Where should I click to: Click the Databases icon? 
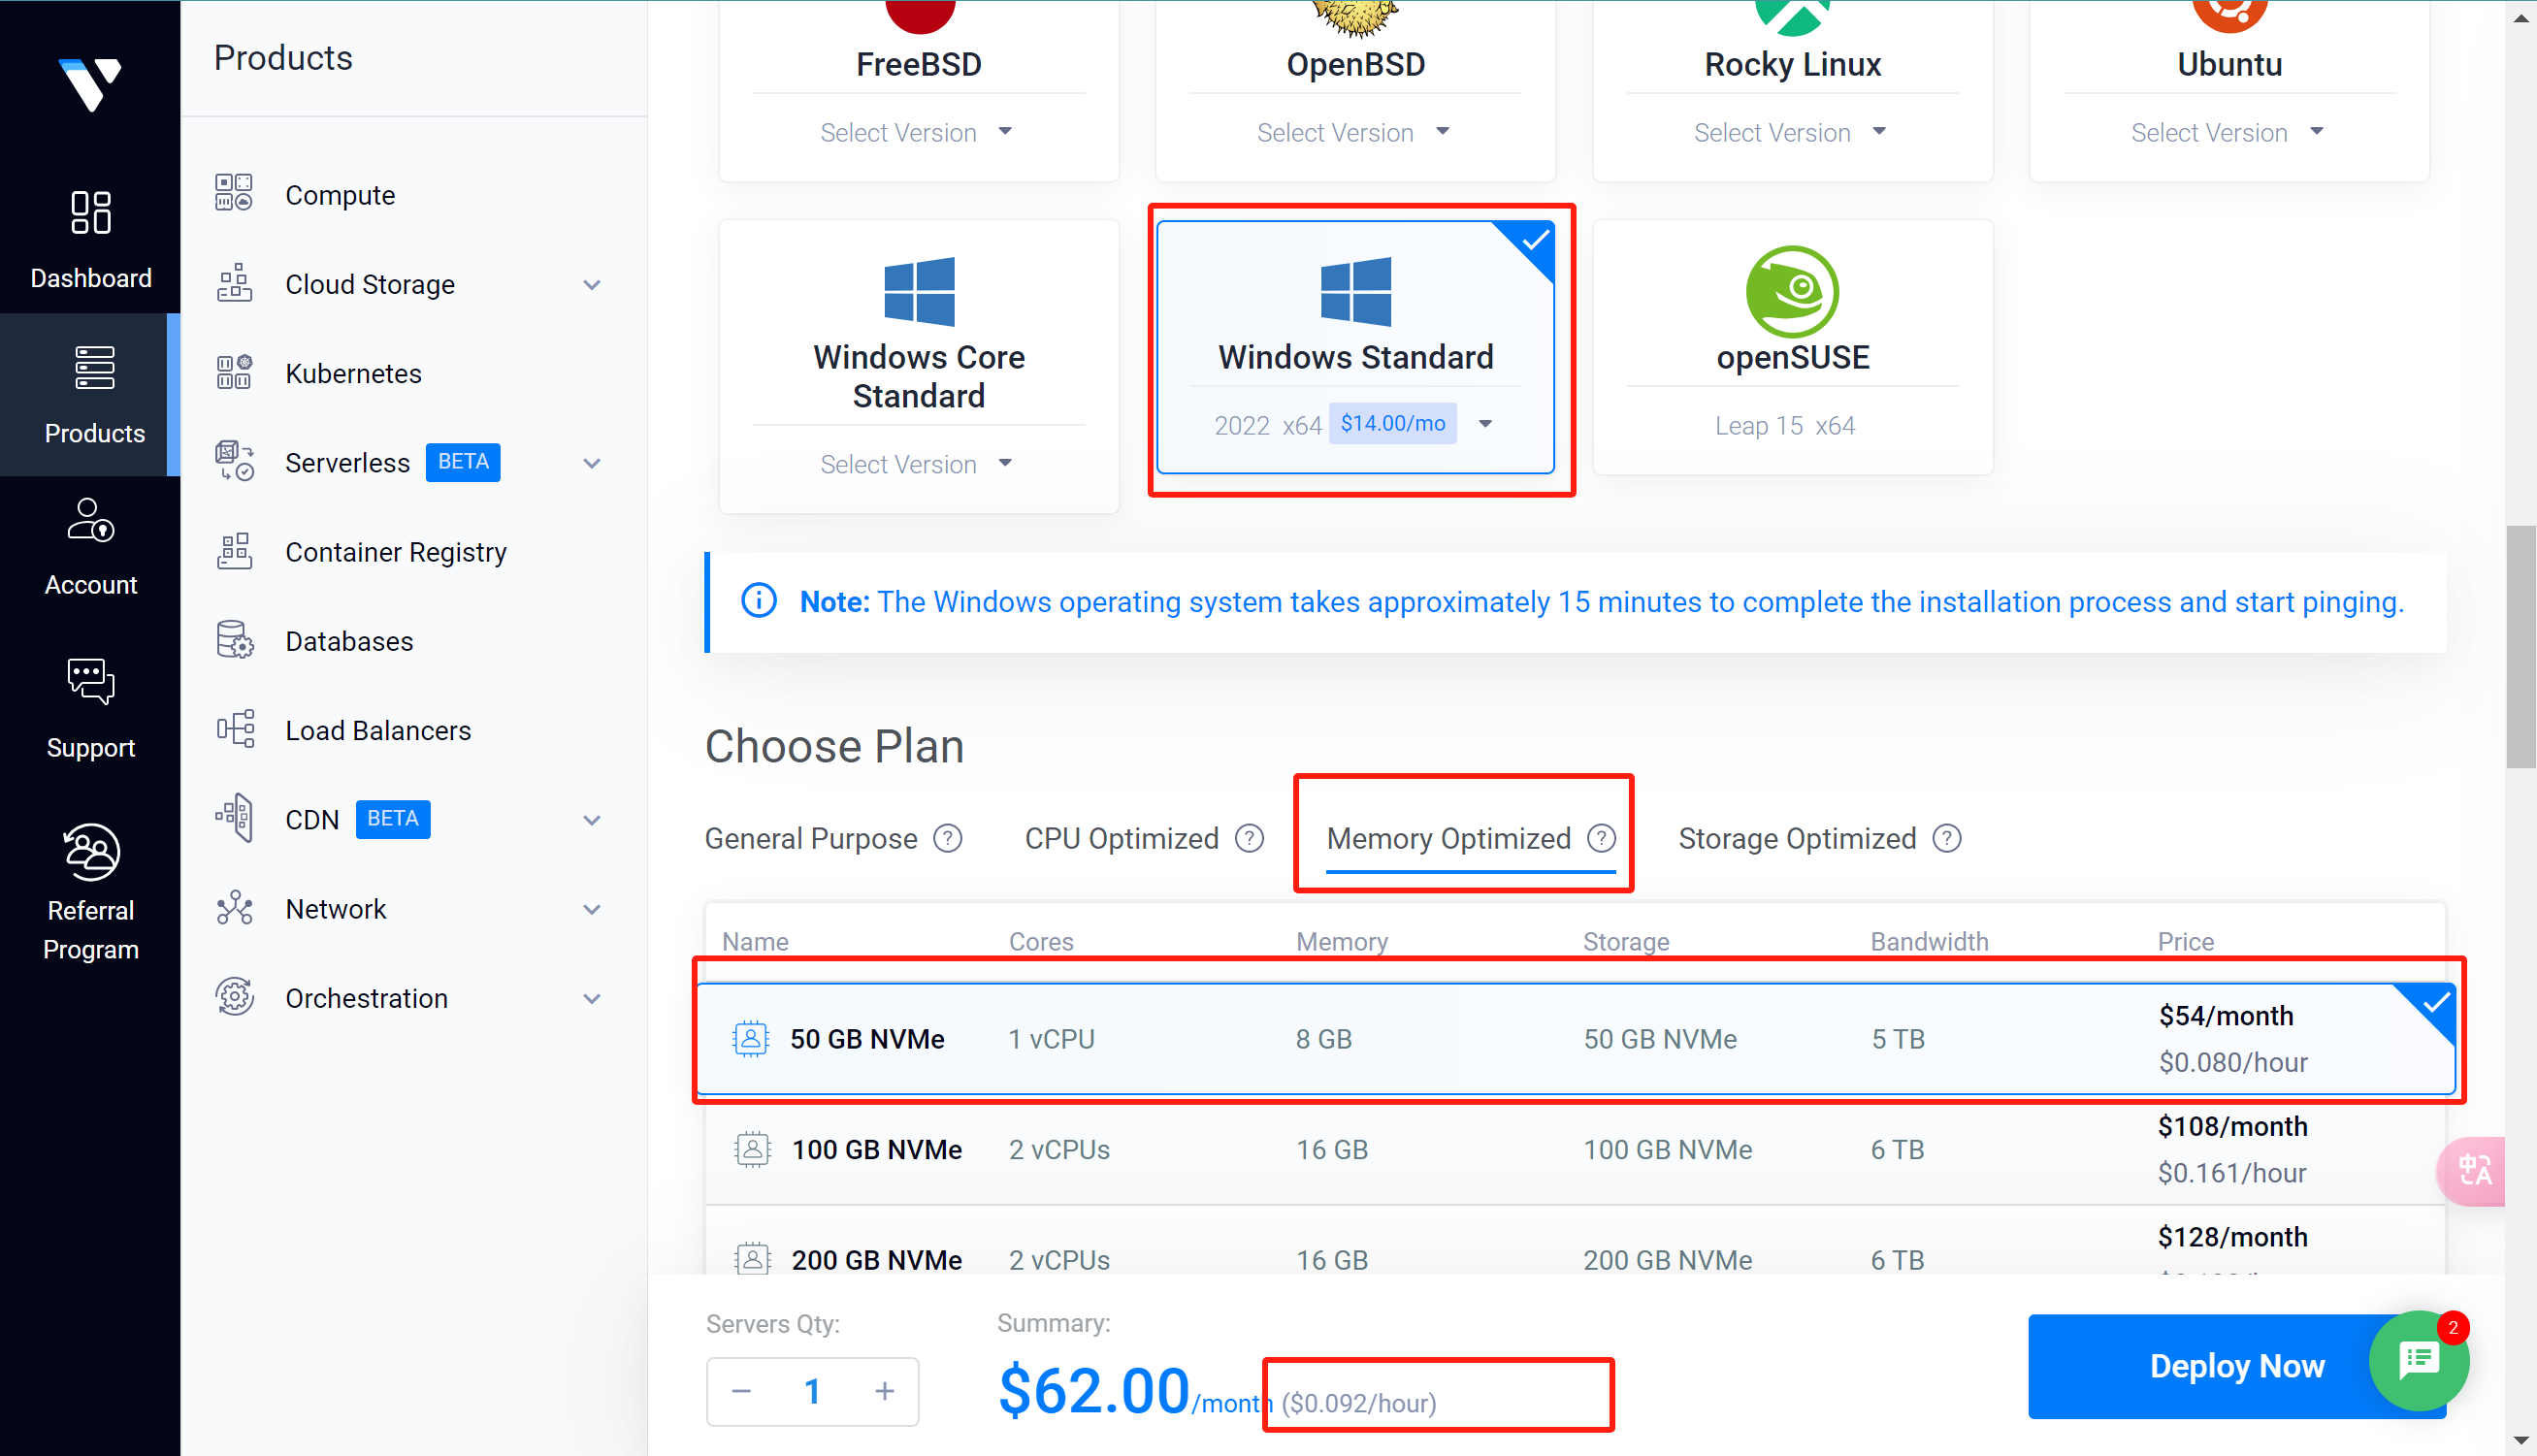[x=234, y=640]
